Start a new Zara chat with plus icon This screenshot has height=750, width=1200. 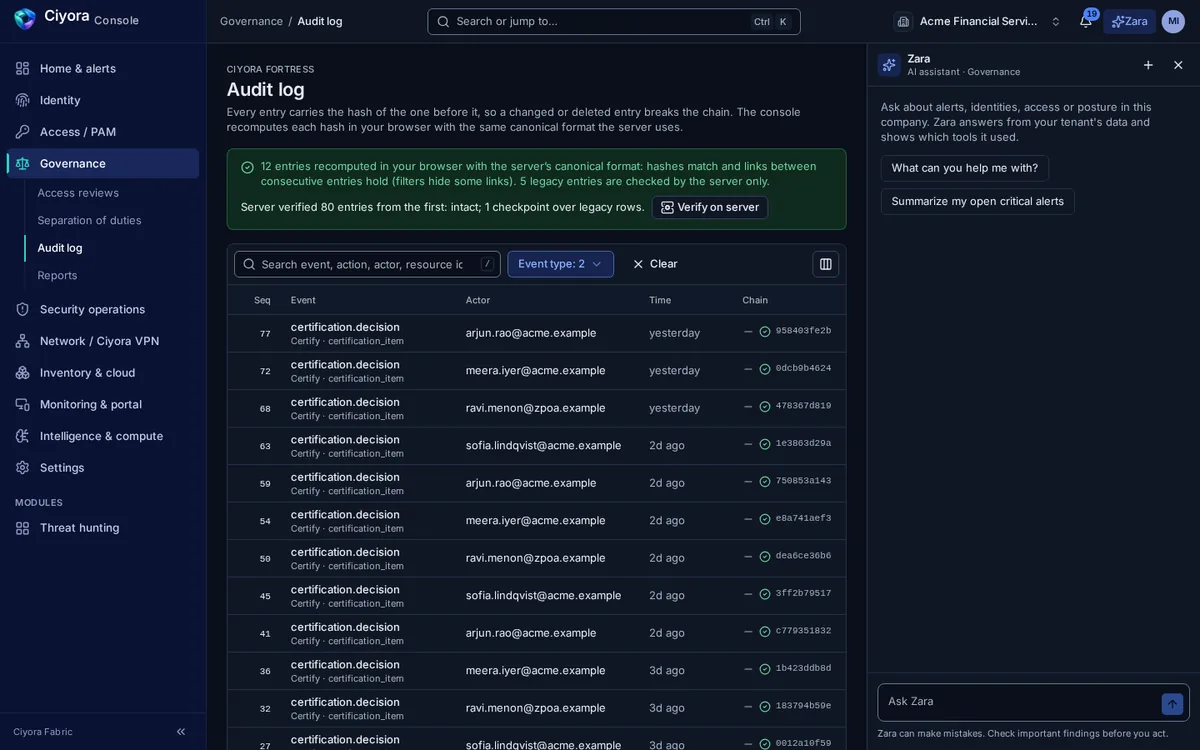tap(1148, 65)
